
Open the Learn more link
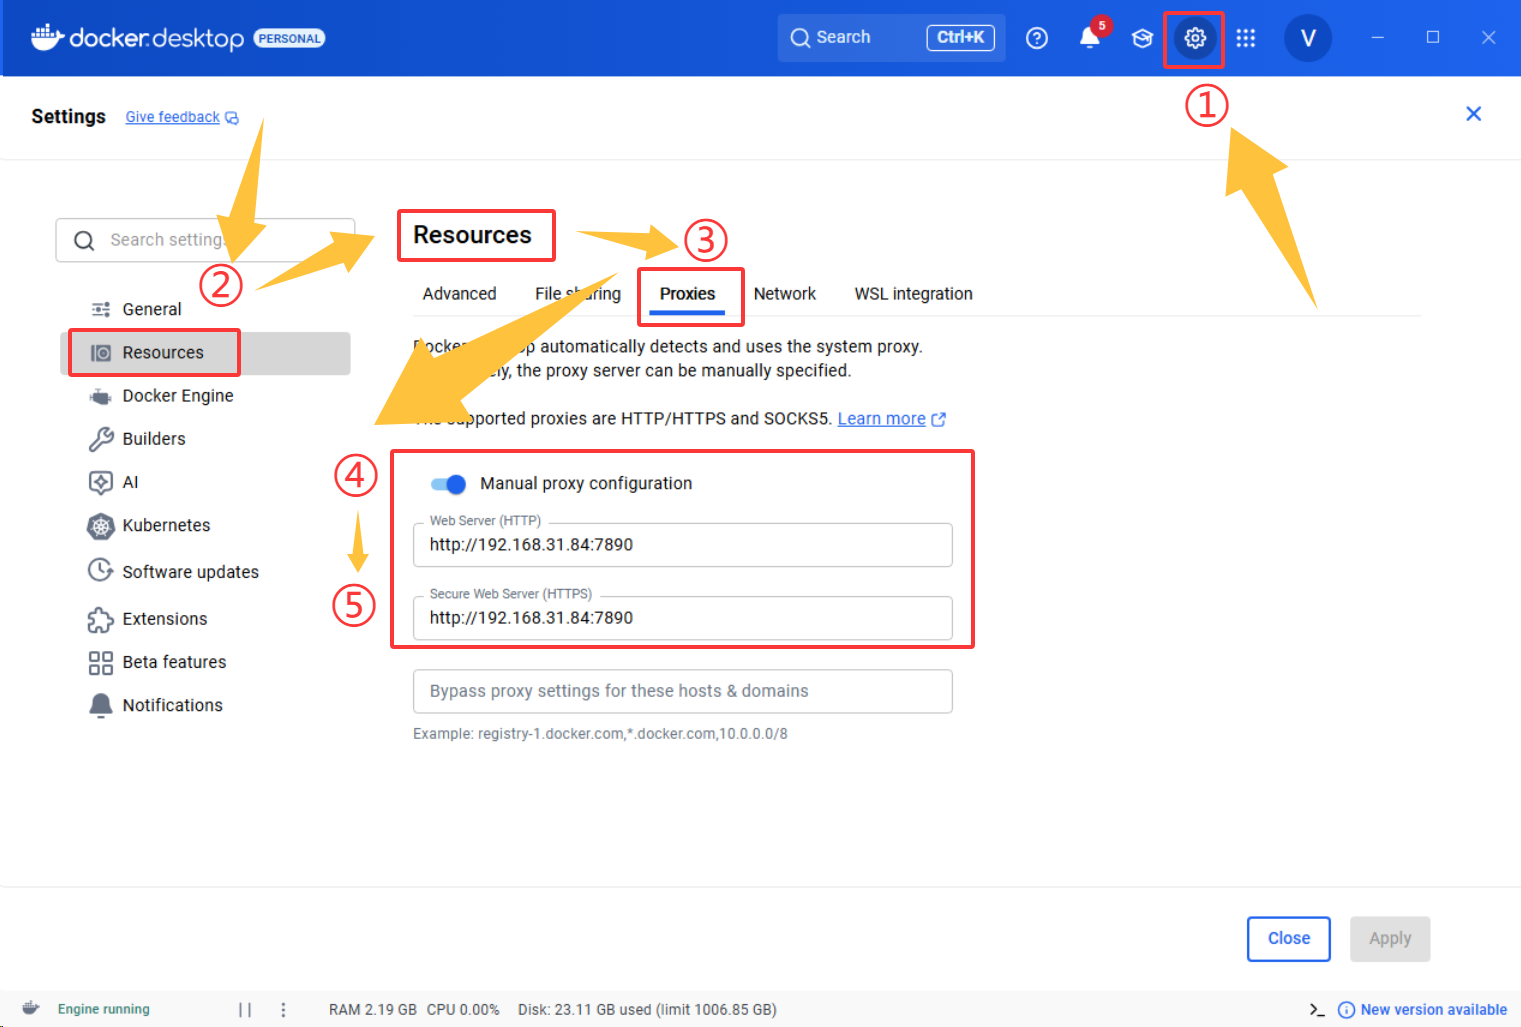click(881, 419)
